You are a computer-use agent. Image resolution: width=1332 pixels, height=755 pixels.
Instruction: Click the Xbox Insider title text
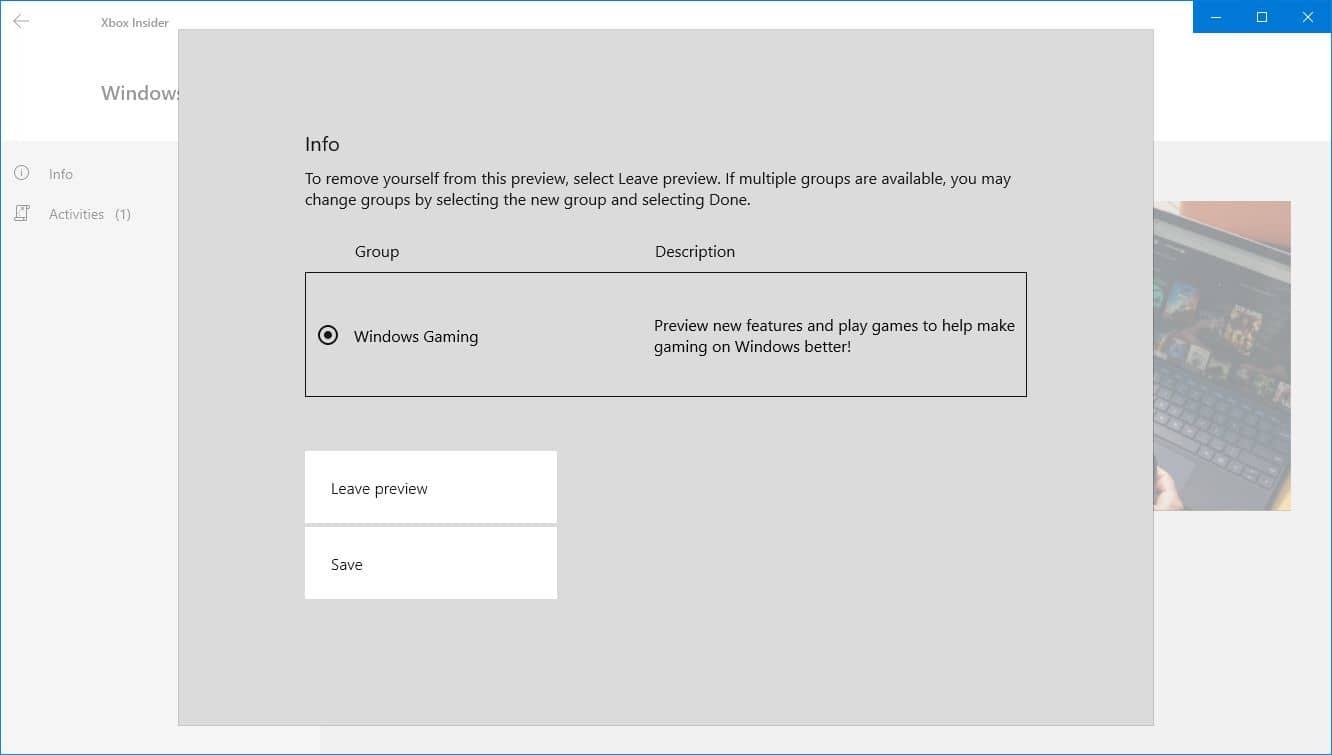[135, 22]
